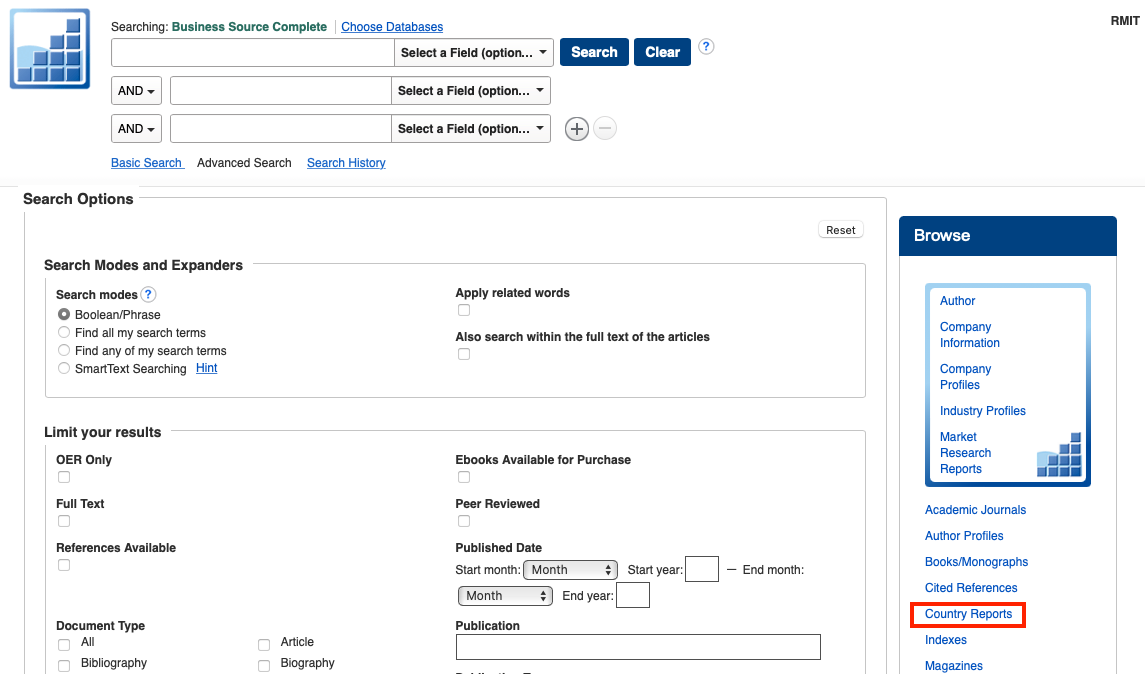Open the Search modes help icon
This screenshot has width=1145, height=674.
point(148,294)
